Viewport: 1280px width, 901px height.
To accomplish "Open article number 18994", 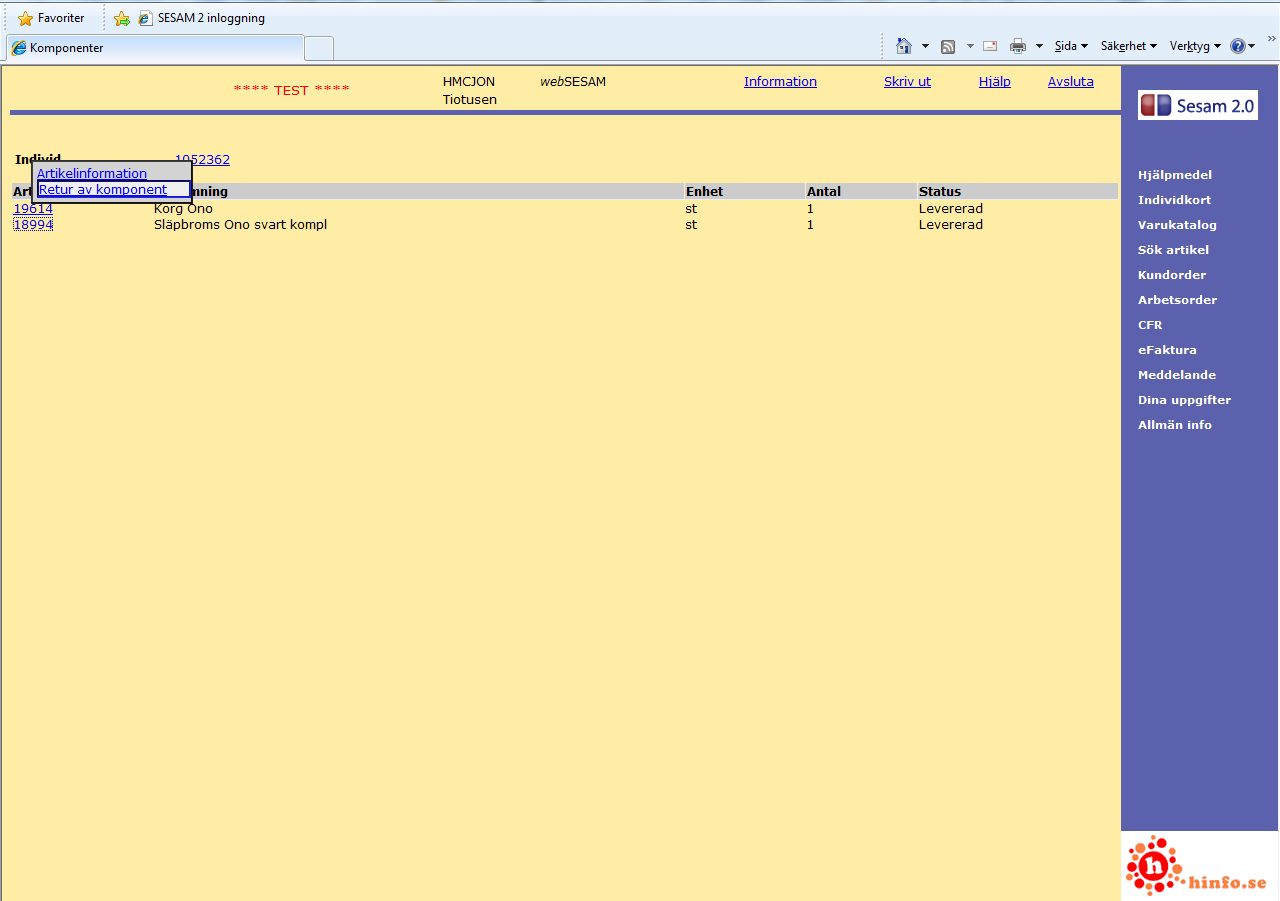I will click(x=33, y=224).
